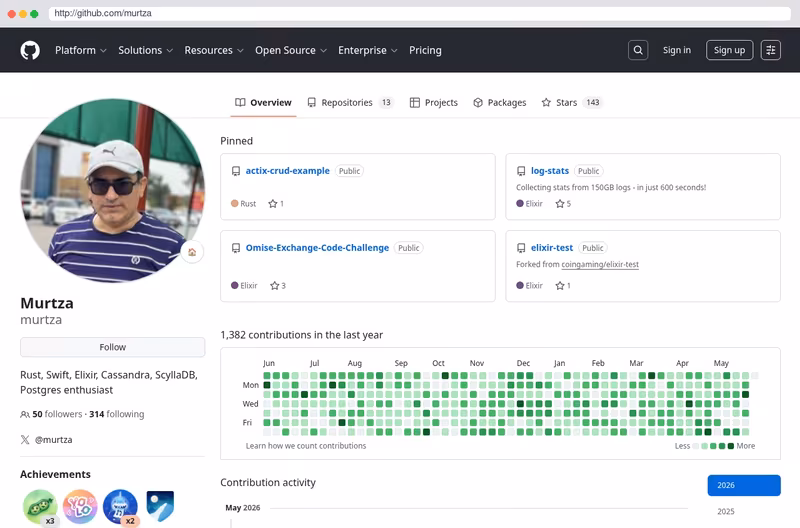Click Learn how we count contributions
Image resolution: width=800 pixels, height=528 pixels.
pos(306,446)
